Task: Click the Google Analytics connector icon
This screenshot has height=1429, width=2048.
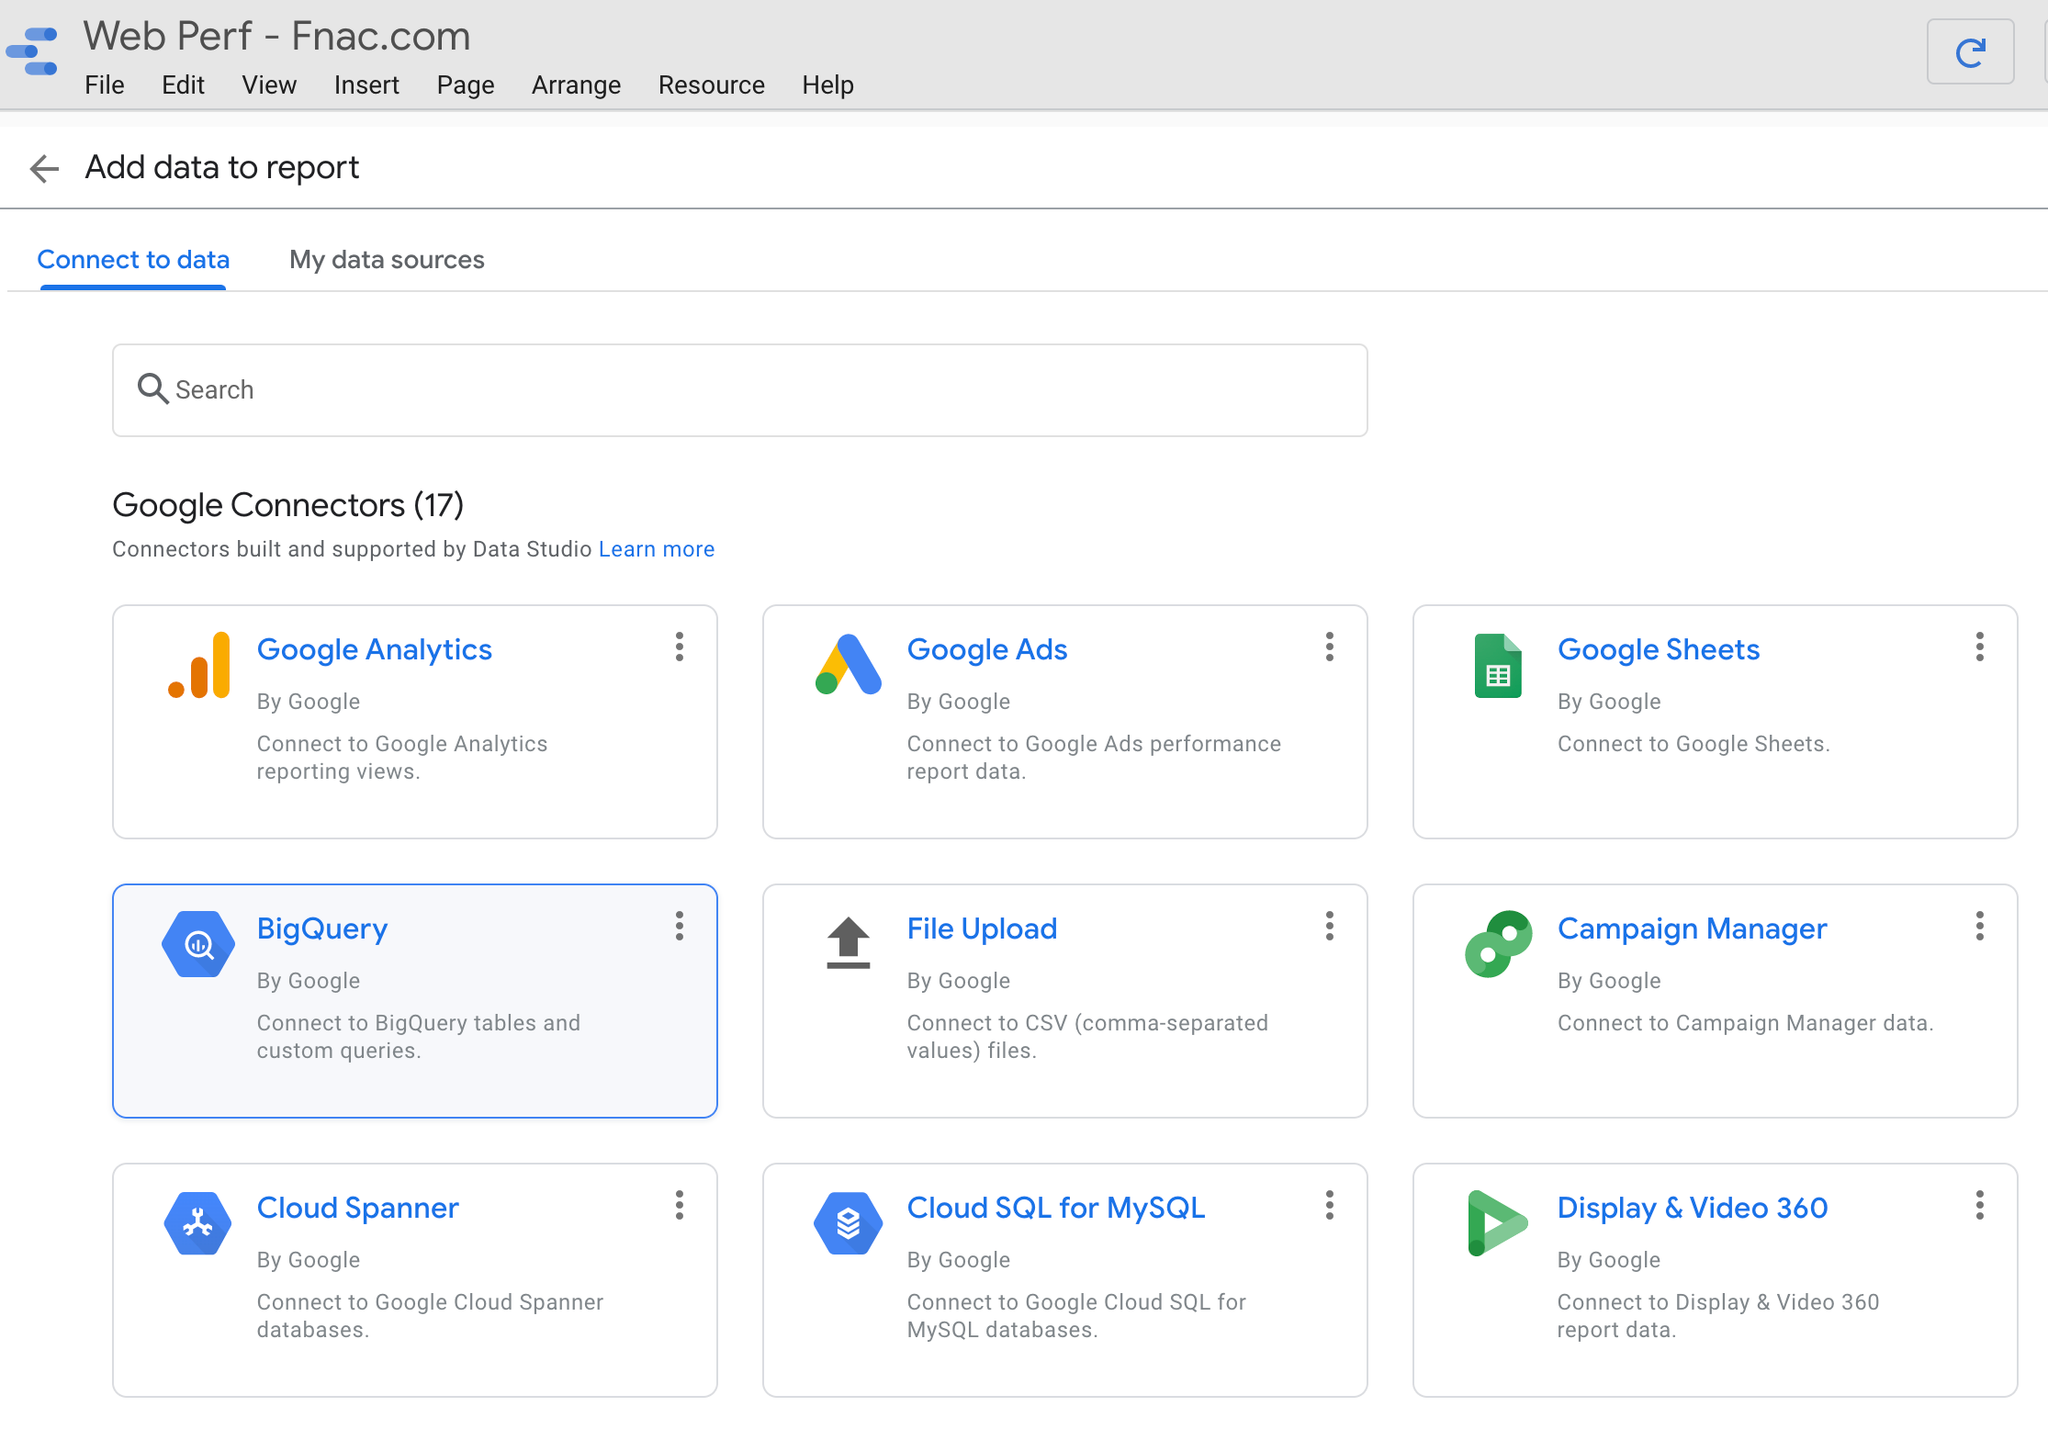Action: click(x=199, y=665)
